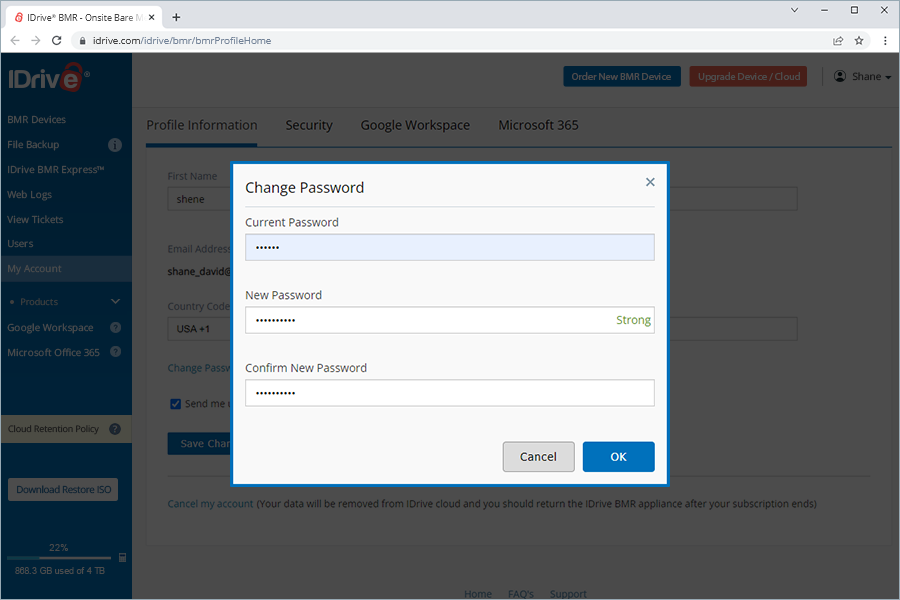Image resolution: width=900 pixels, height=600 pixels.
Task: Open the Chrome three-dot menu
Action: pos(885,41)
